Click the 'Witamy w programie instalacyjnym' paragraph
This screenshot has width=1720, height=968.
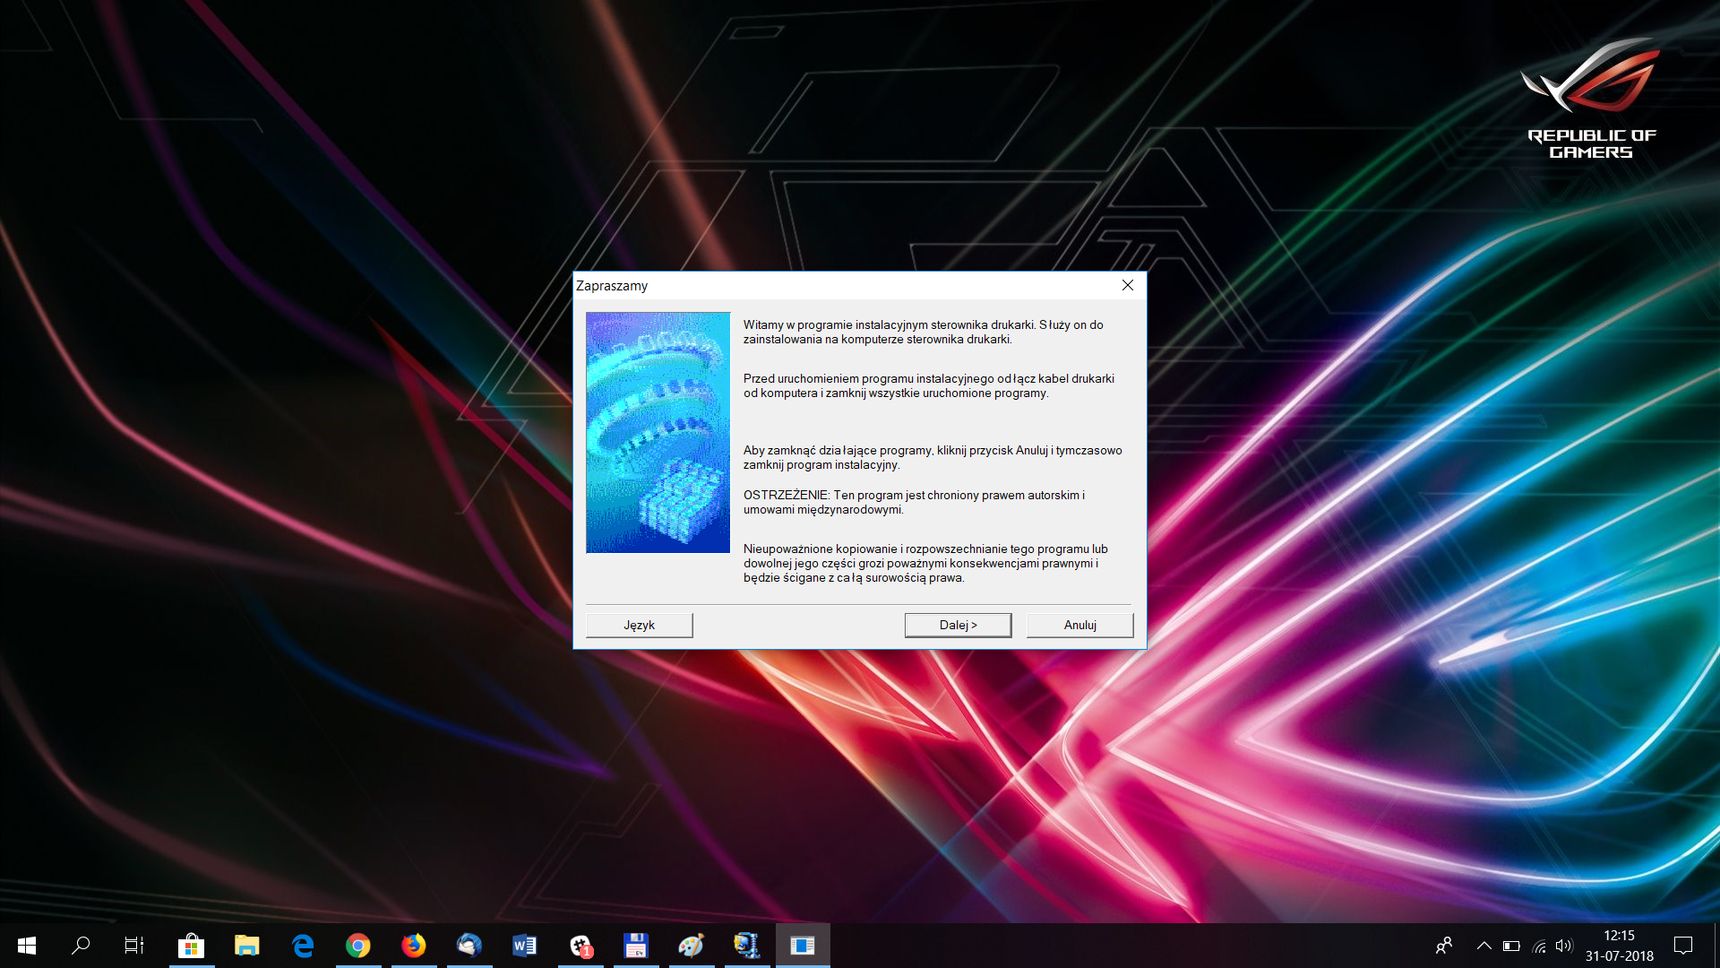[x=923, y=332]
